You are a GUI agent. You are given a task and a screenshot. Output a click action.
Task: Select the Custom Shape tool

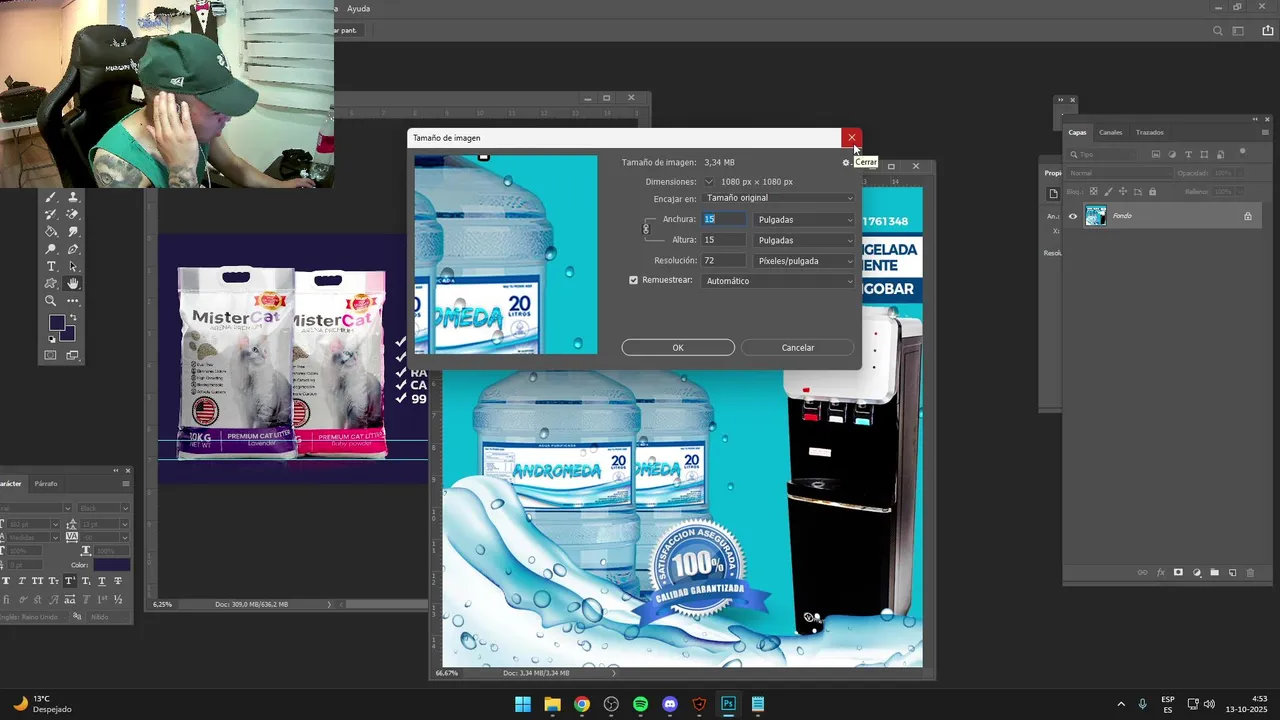click(x=50, y=283)
